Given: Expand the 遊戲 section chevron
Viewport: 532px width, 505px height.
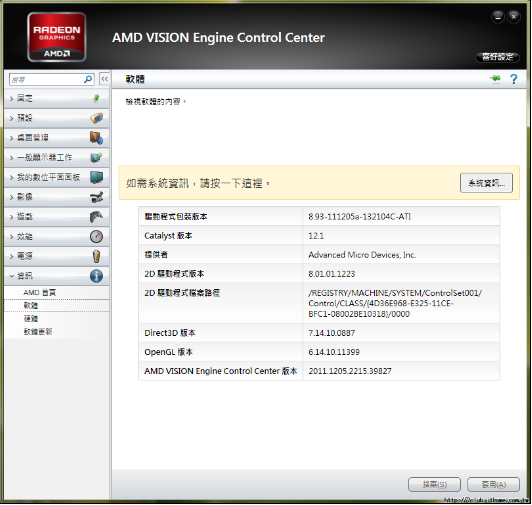Looking at the screenshot, I should coord(12,217).
